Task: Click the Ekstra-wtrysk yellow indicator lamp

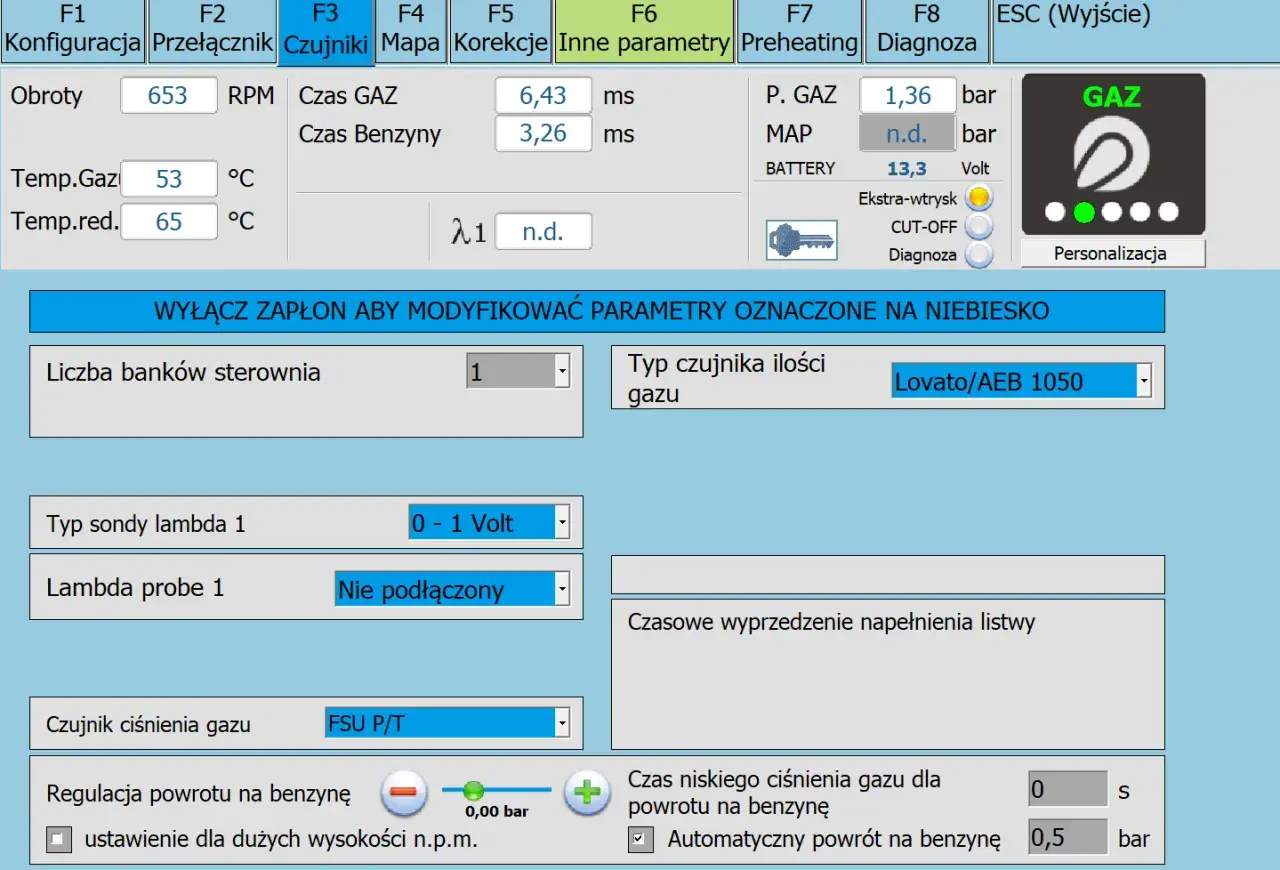Action: 979,198
